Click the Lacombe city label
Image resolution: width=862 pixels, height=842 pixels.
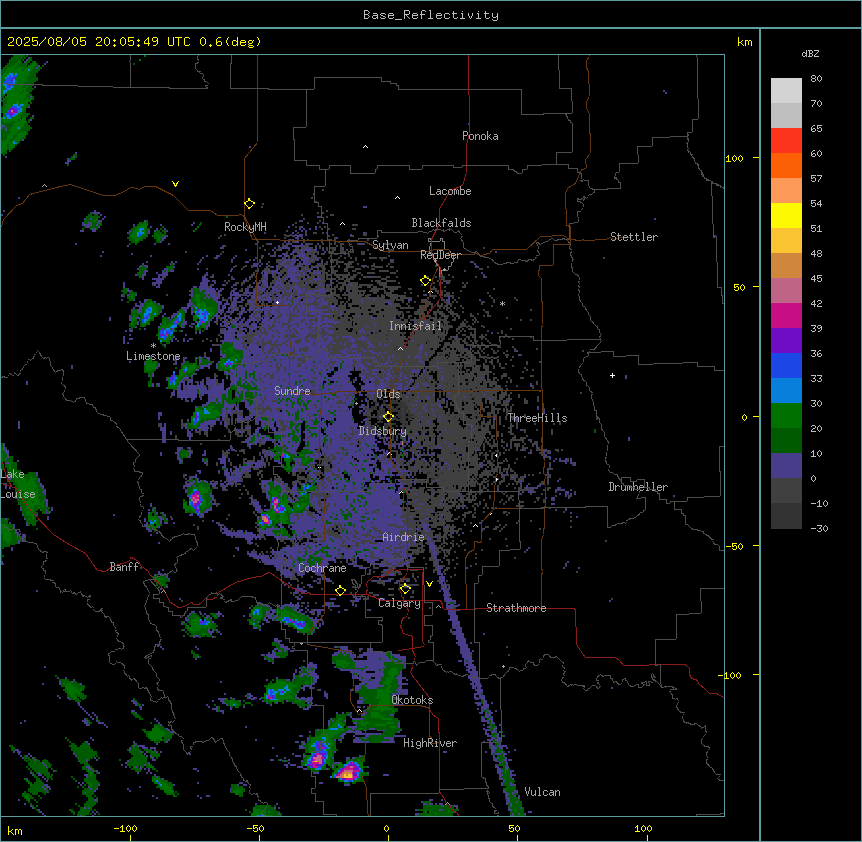[450, 191]
